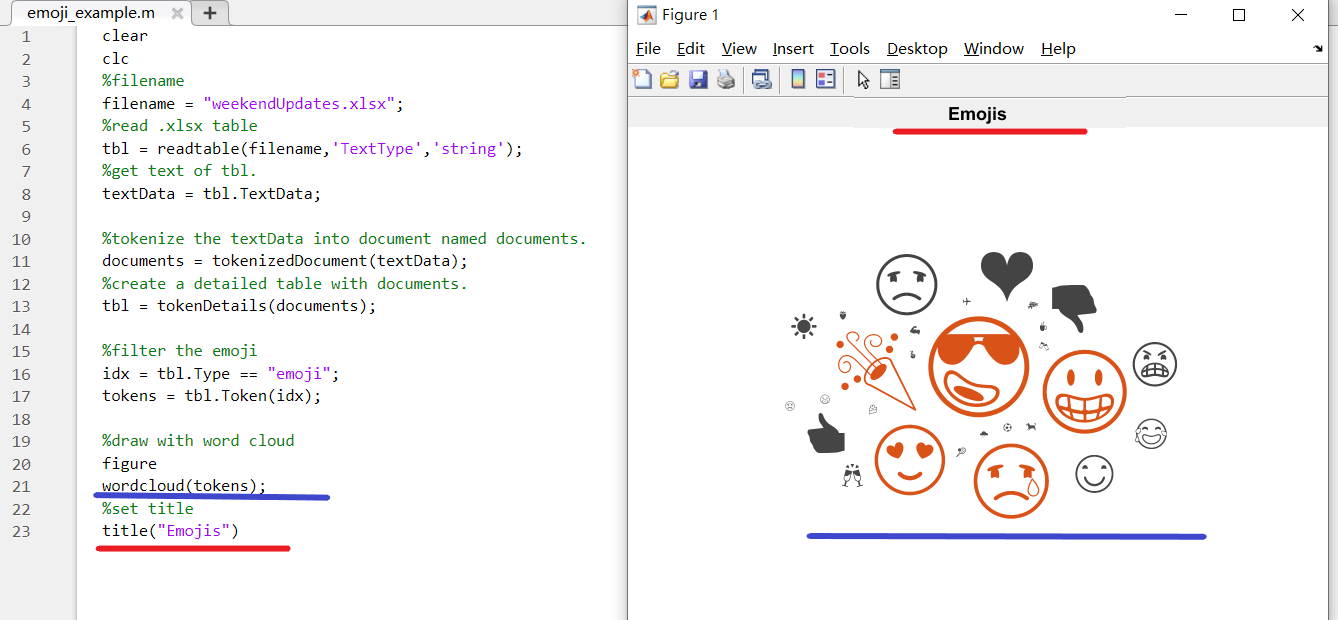Open a file using the Open folder icon
Viewport: 1338px width, 620px height.
tap(670, 79)
